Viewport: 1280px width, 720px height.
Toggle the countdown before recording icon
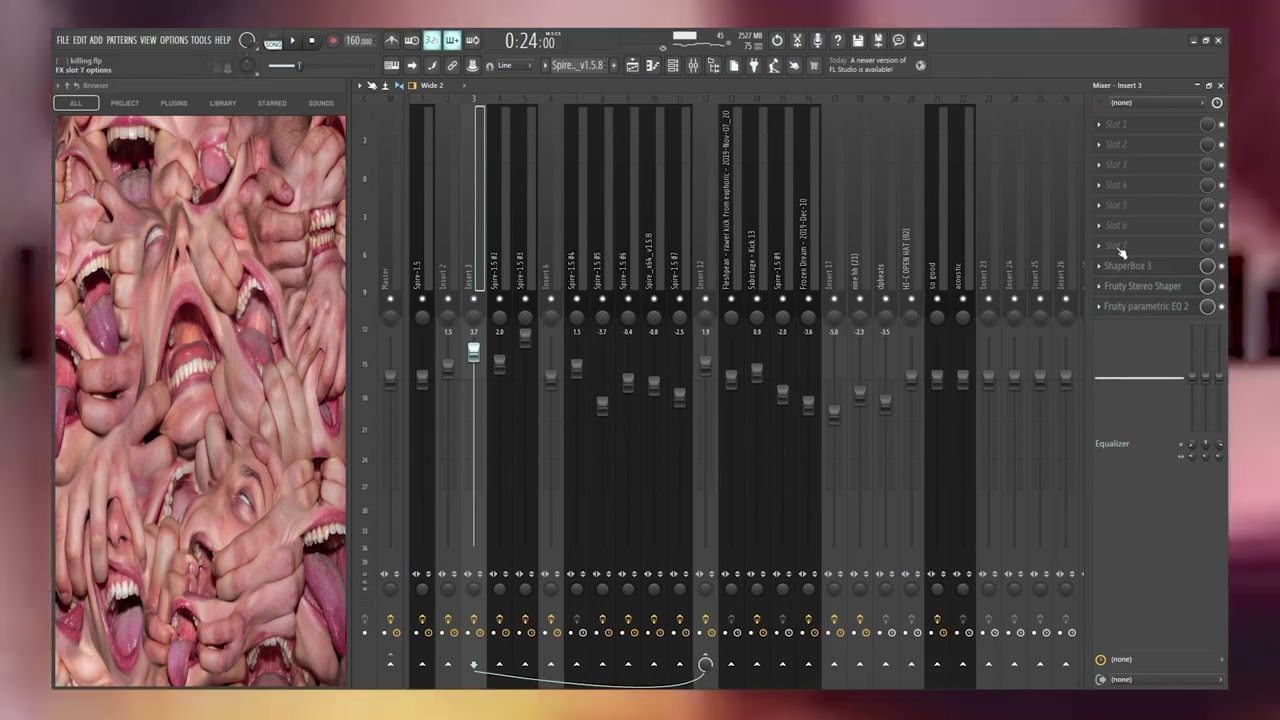tap(432, 40)
